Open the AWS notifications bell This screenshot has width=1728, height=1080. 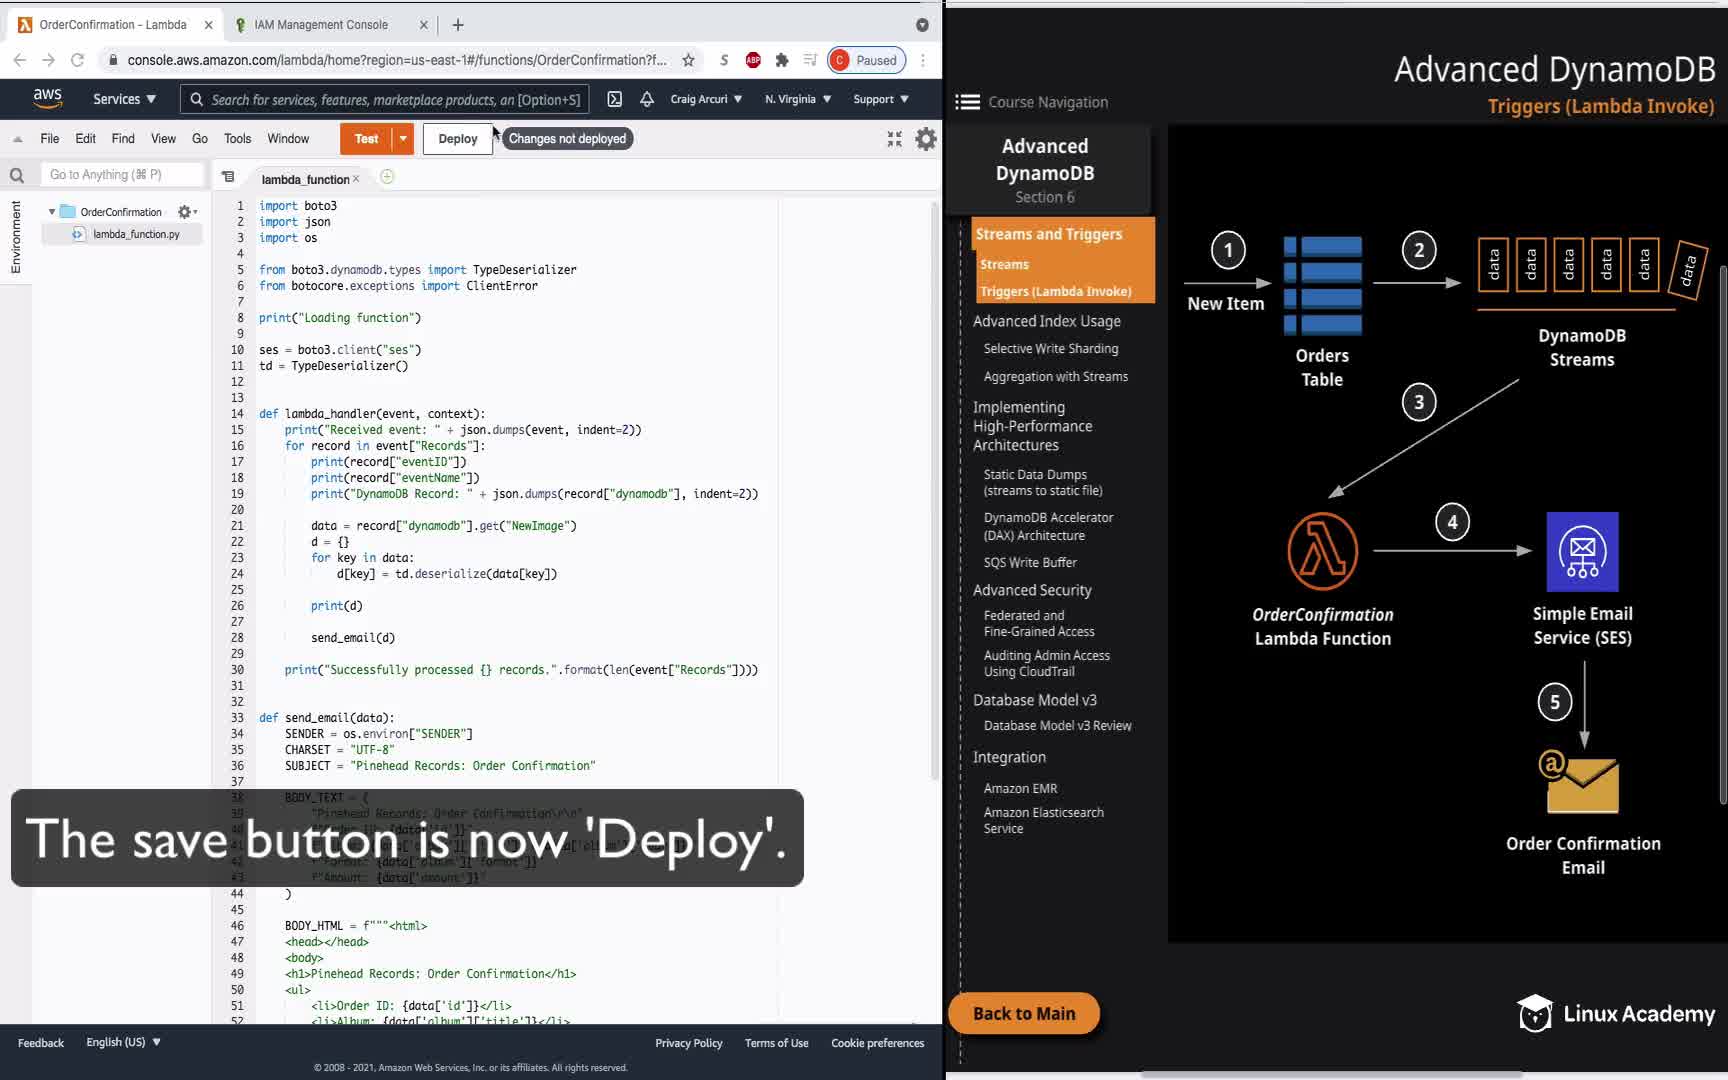pos(647,99)
